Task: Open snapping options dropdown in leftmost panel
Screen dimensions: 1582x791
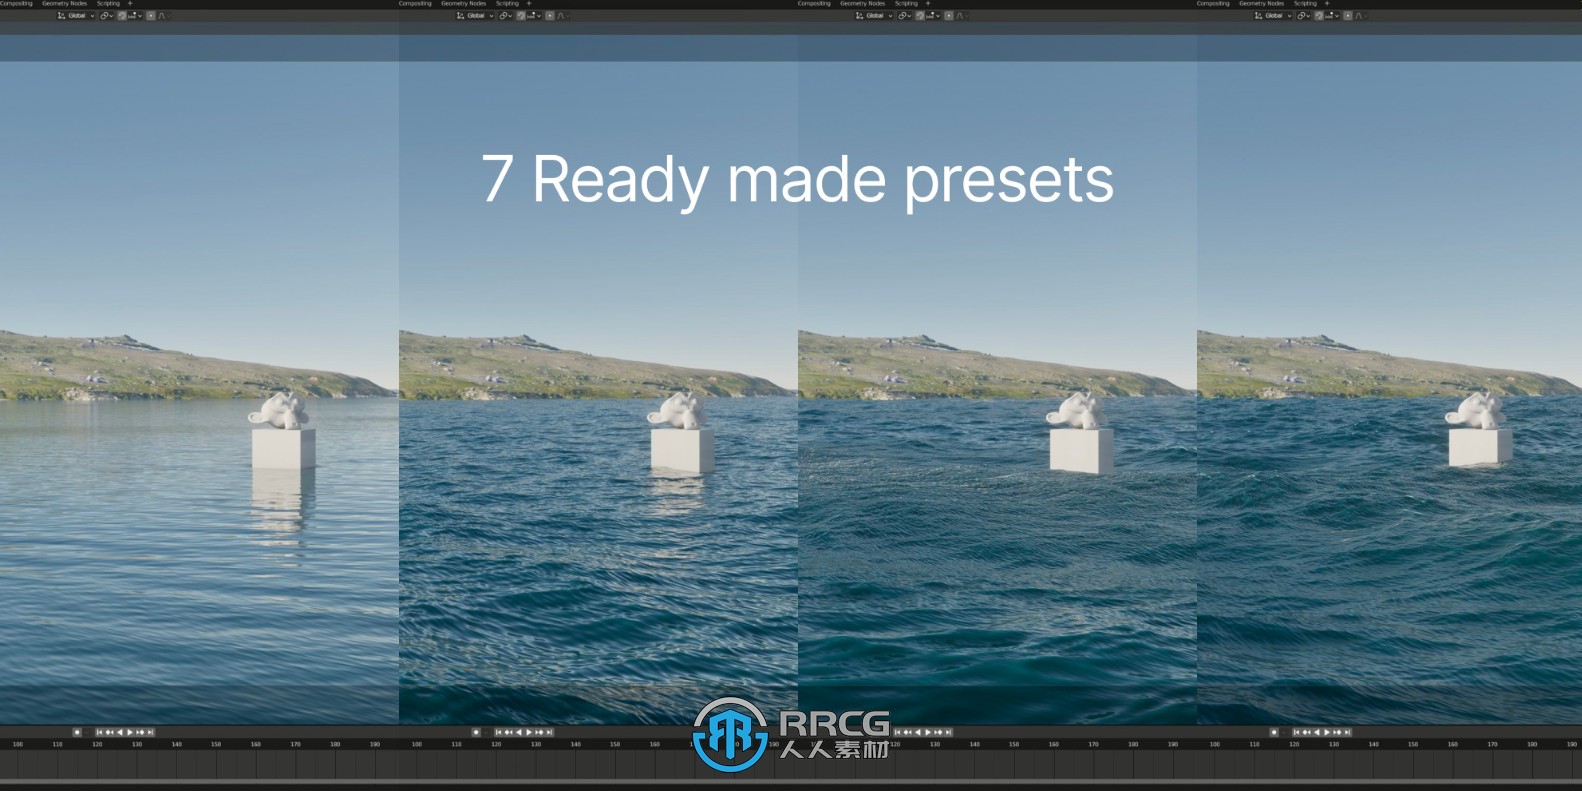Action: (x=135, y=15)
